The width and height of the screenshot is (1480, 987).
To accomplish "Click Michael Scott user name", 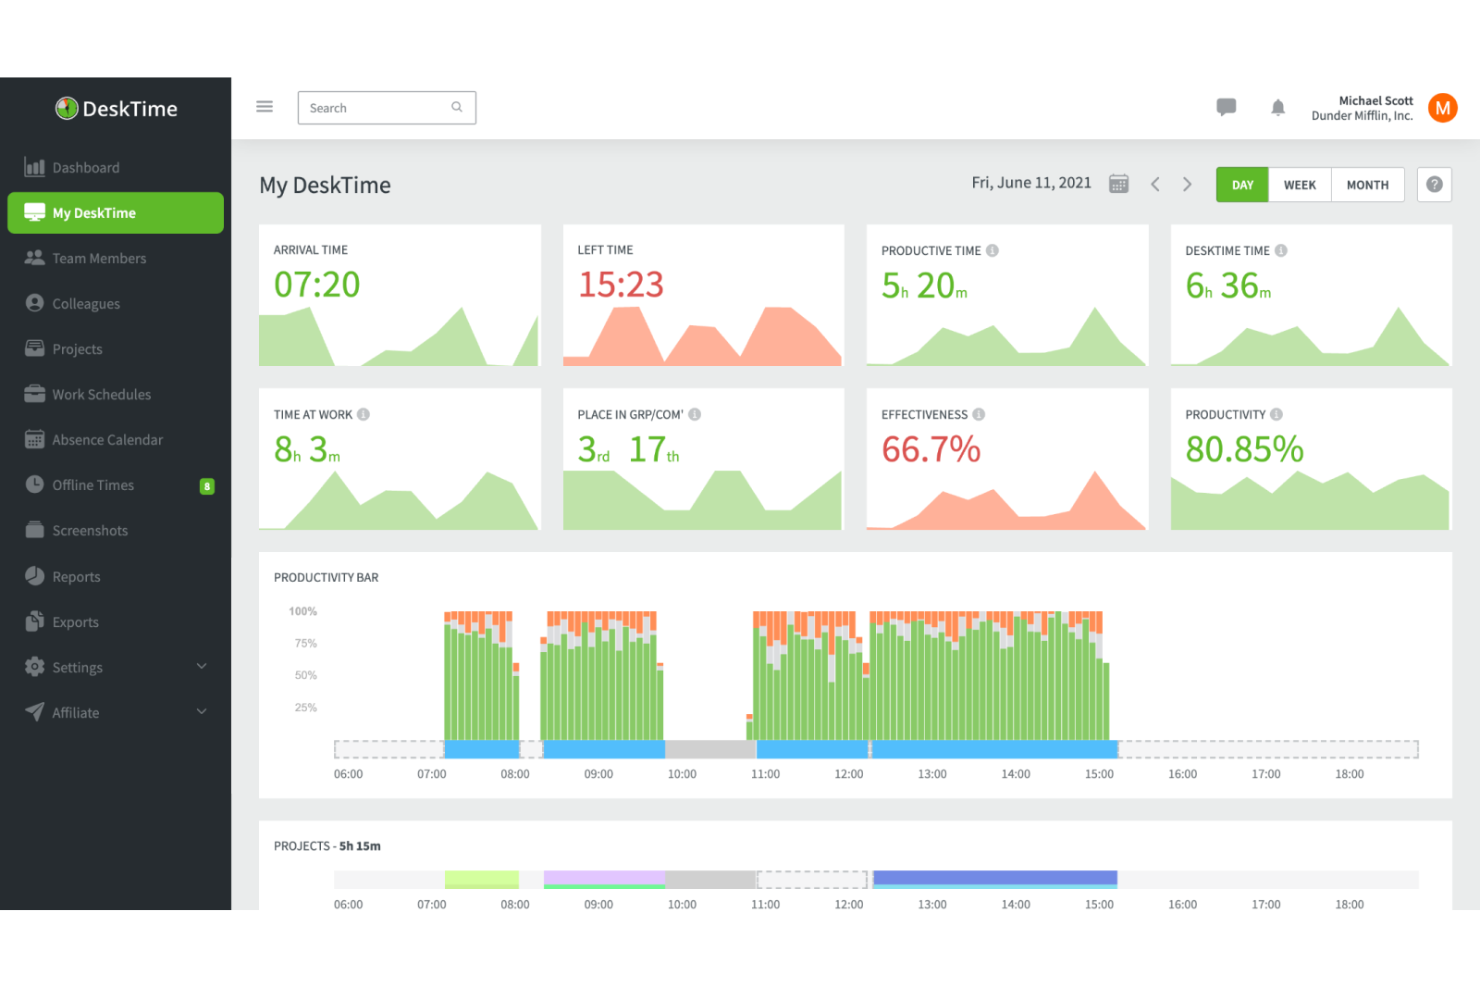I will coord(1375,100).
